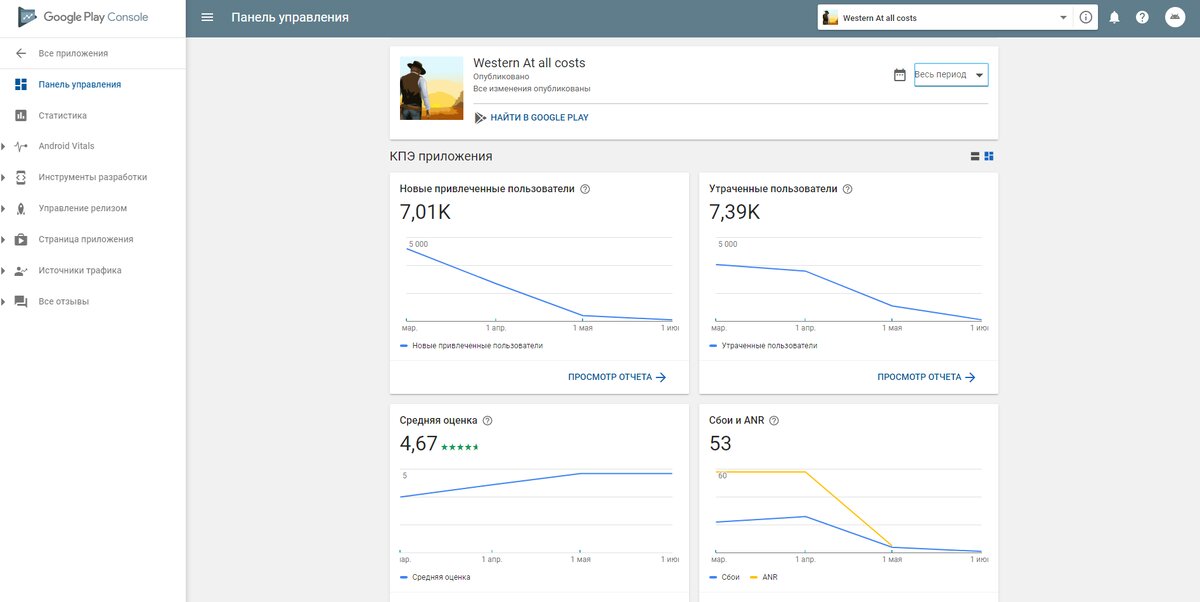Switch KPI cards to grid view

tap(989, 156)
